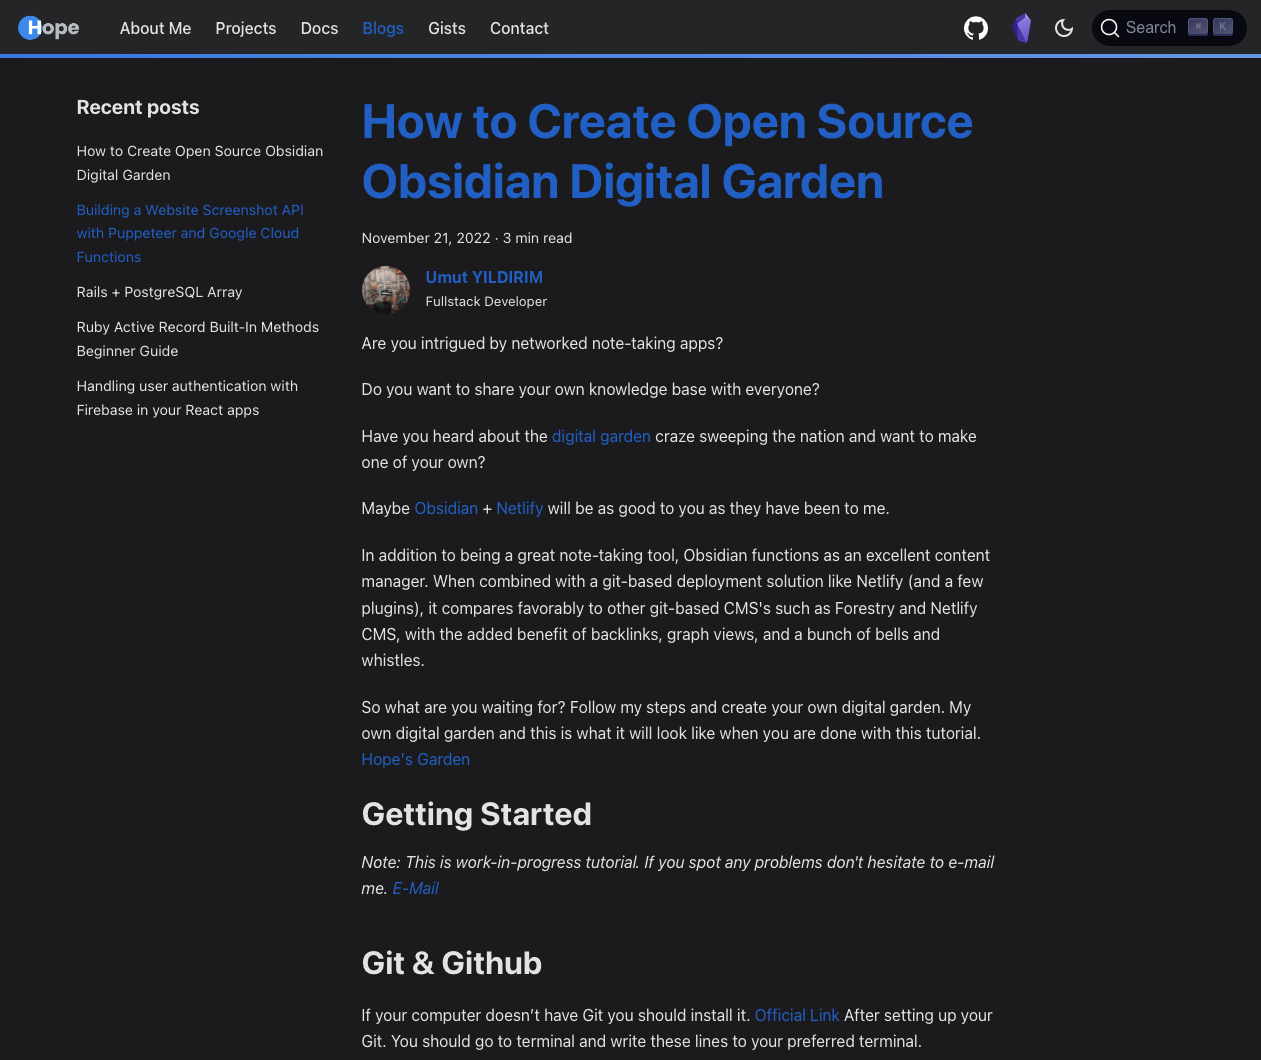Visit the Hope's Garden link

click(416, 759)
